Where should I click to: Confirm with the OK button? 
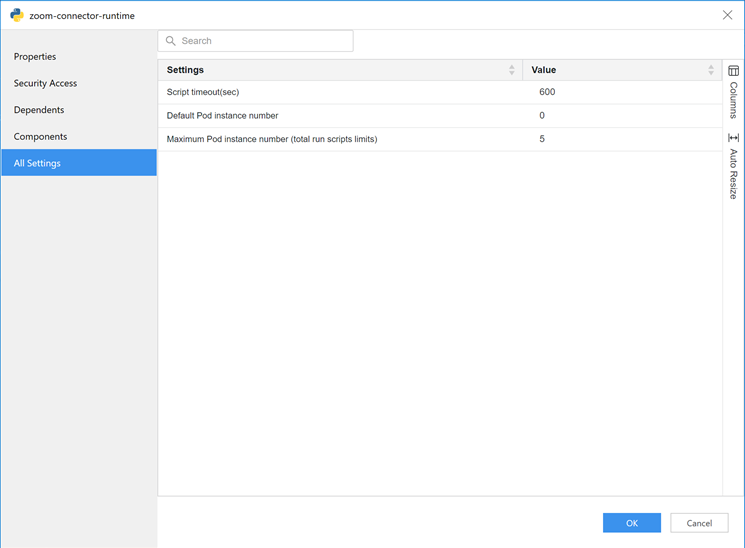coord(631,523)
